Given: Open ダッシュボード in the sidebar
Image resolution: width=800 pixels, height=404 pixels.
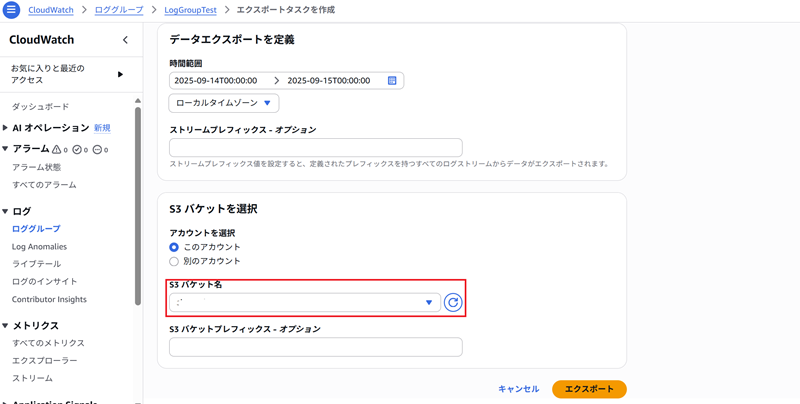Looking at the screenshot, I should 41,106.
